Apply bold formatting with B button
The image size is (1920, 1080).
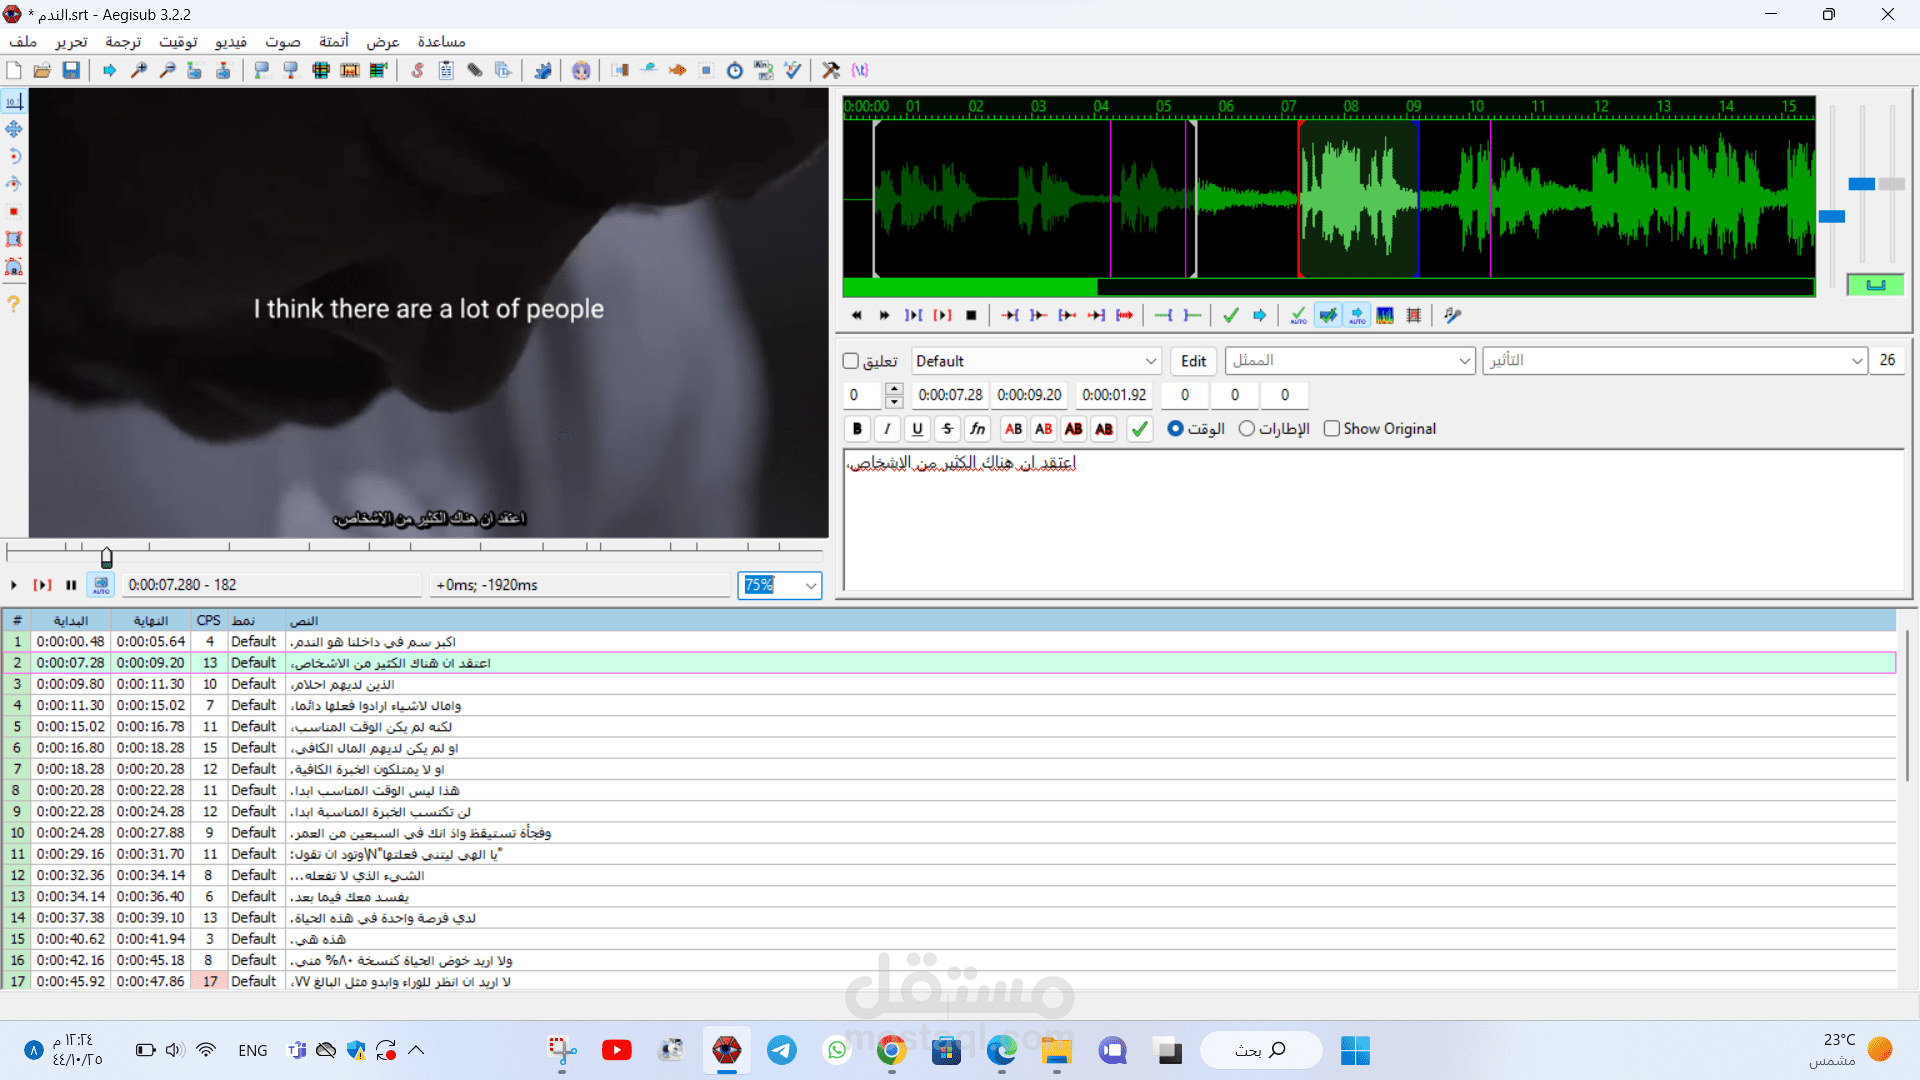[x=857, y=429]
